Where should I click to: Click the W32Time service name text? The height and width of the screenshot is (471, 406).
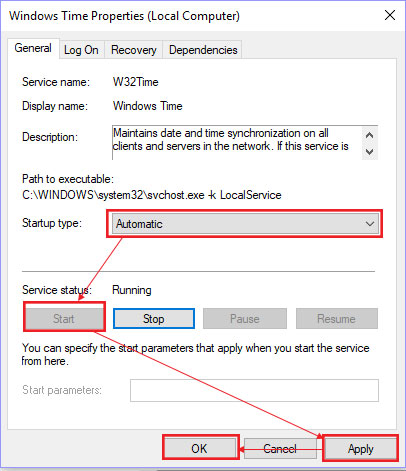(136, 82)
